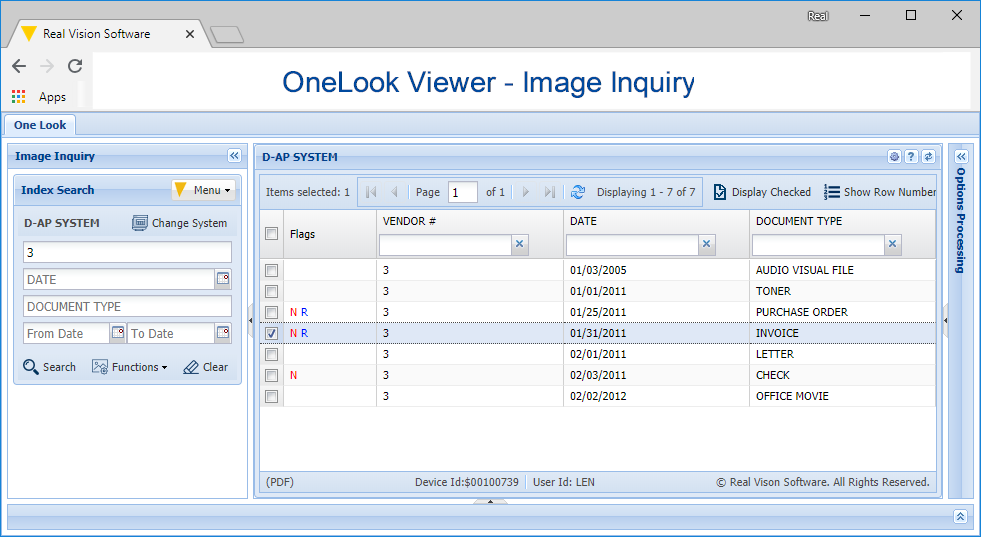Clear the VENDOR # column filter
This screenshot has width=981, height=537.
(519, 244)
